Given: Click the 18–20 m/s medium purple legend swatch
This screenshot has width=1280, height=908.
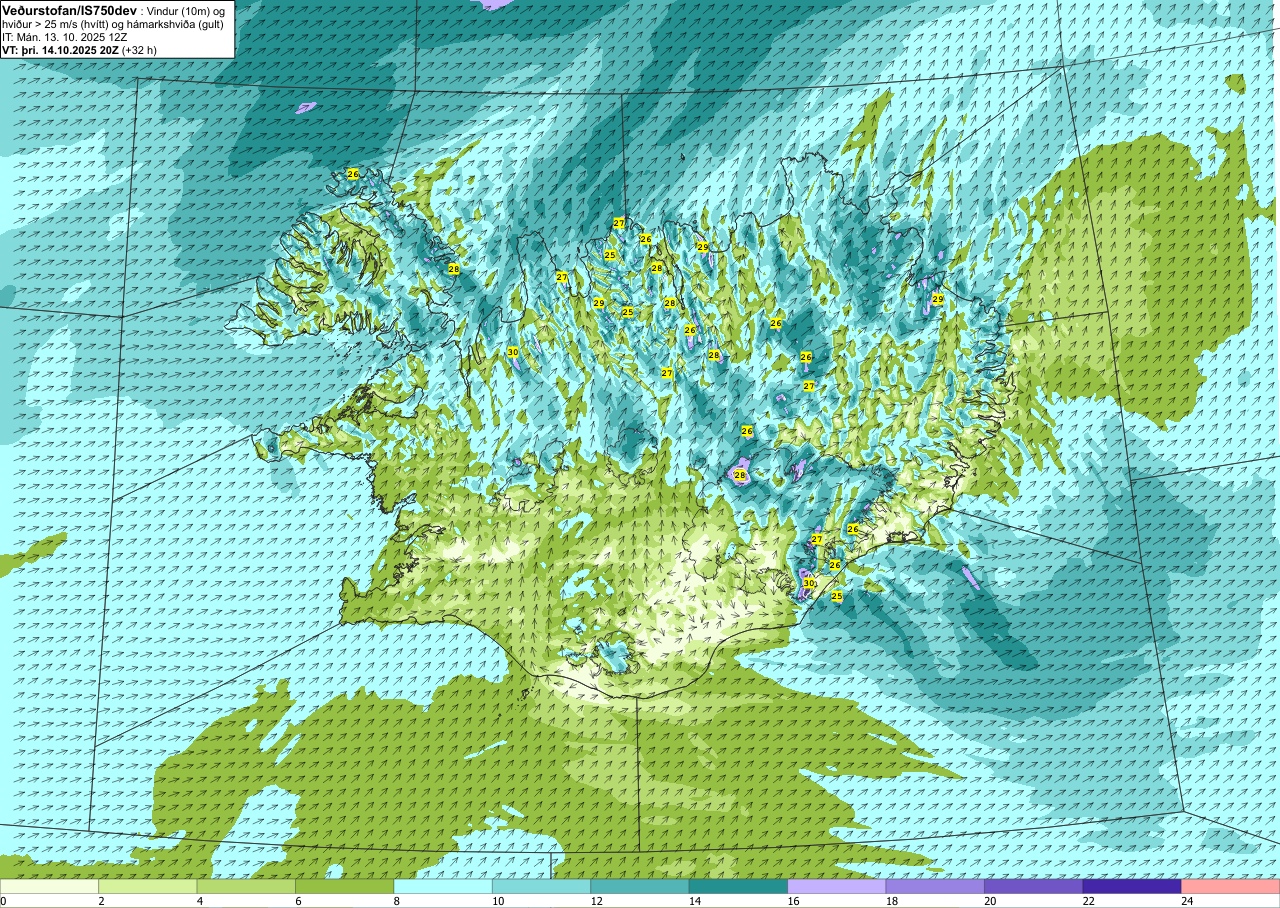Looking at the screenshot, I should (935, 886).
